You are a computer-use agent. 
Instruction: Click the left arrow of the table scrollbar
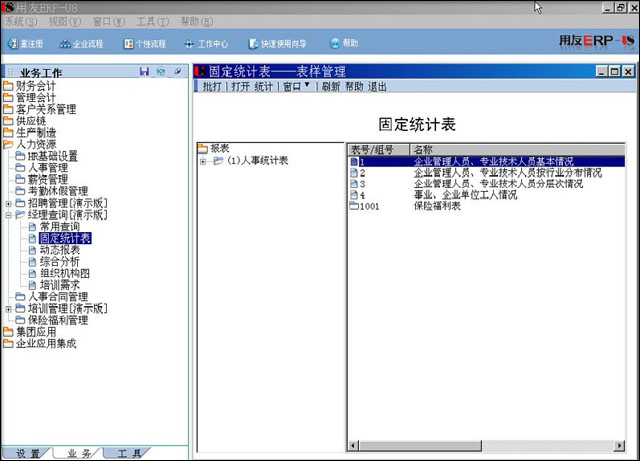354,445
